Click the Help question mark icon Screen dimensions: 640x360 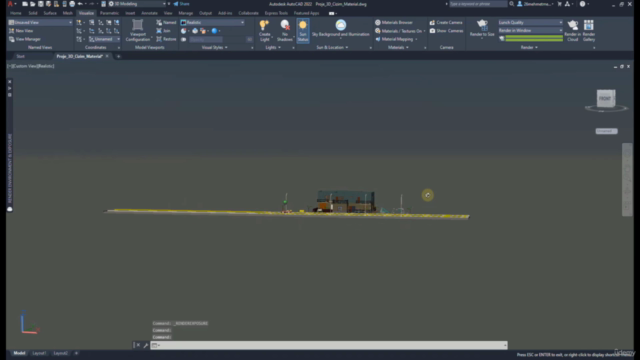tap(582, 4)
